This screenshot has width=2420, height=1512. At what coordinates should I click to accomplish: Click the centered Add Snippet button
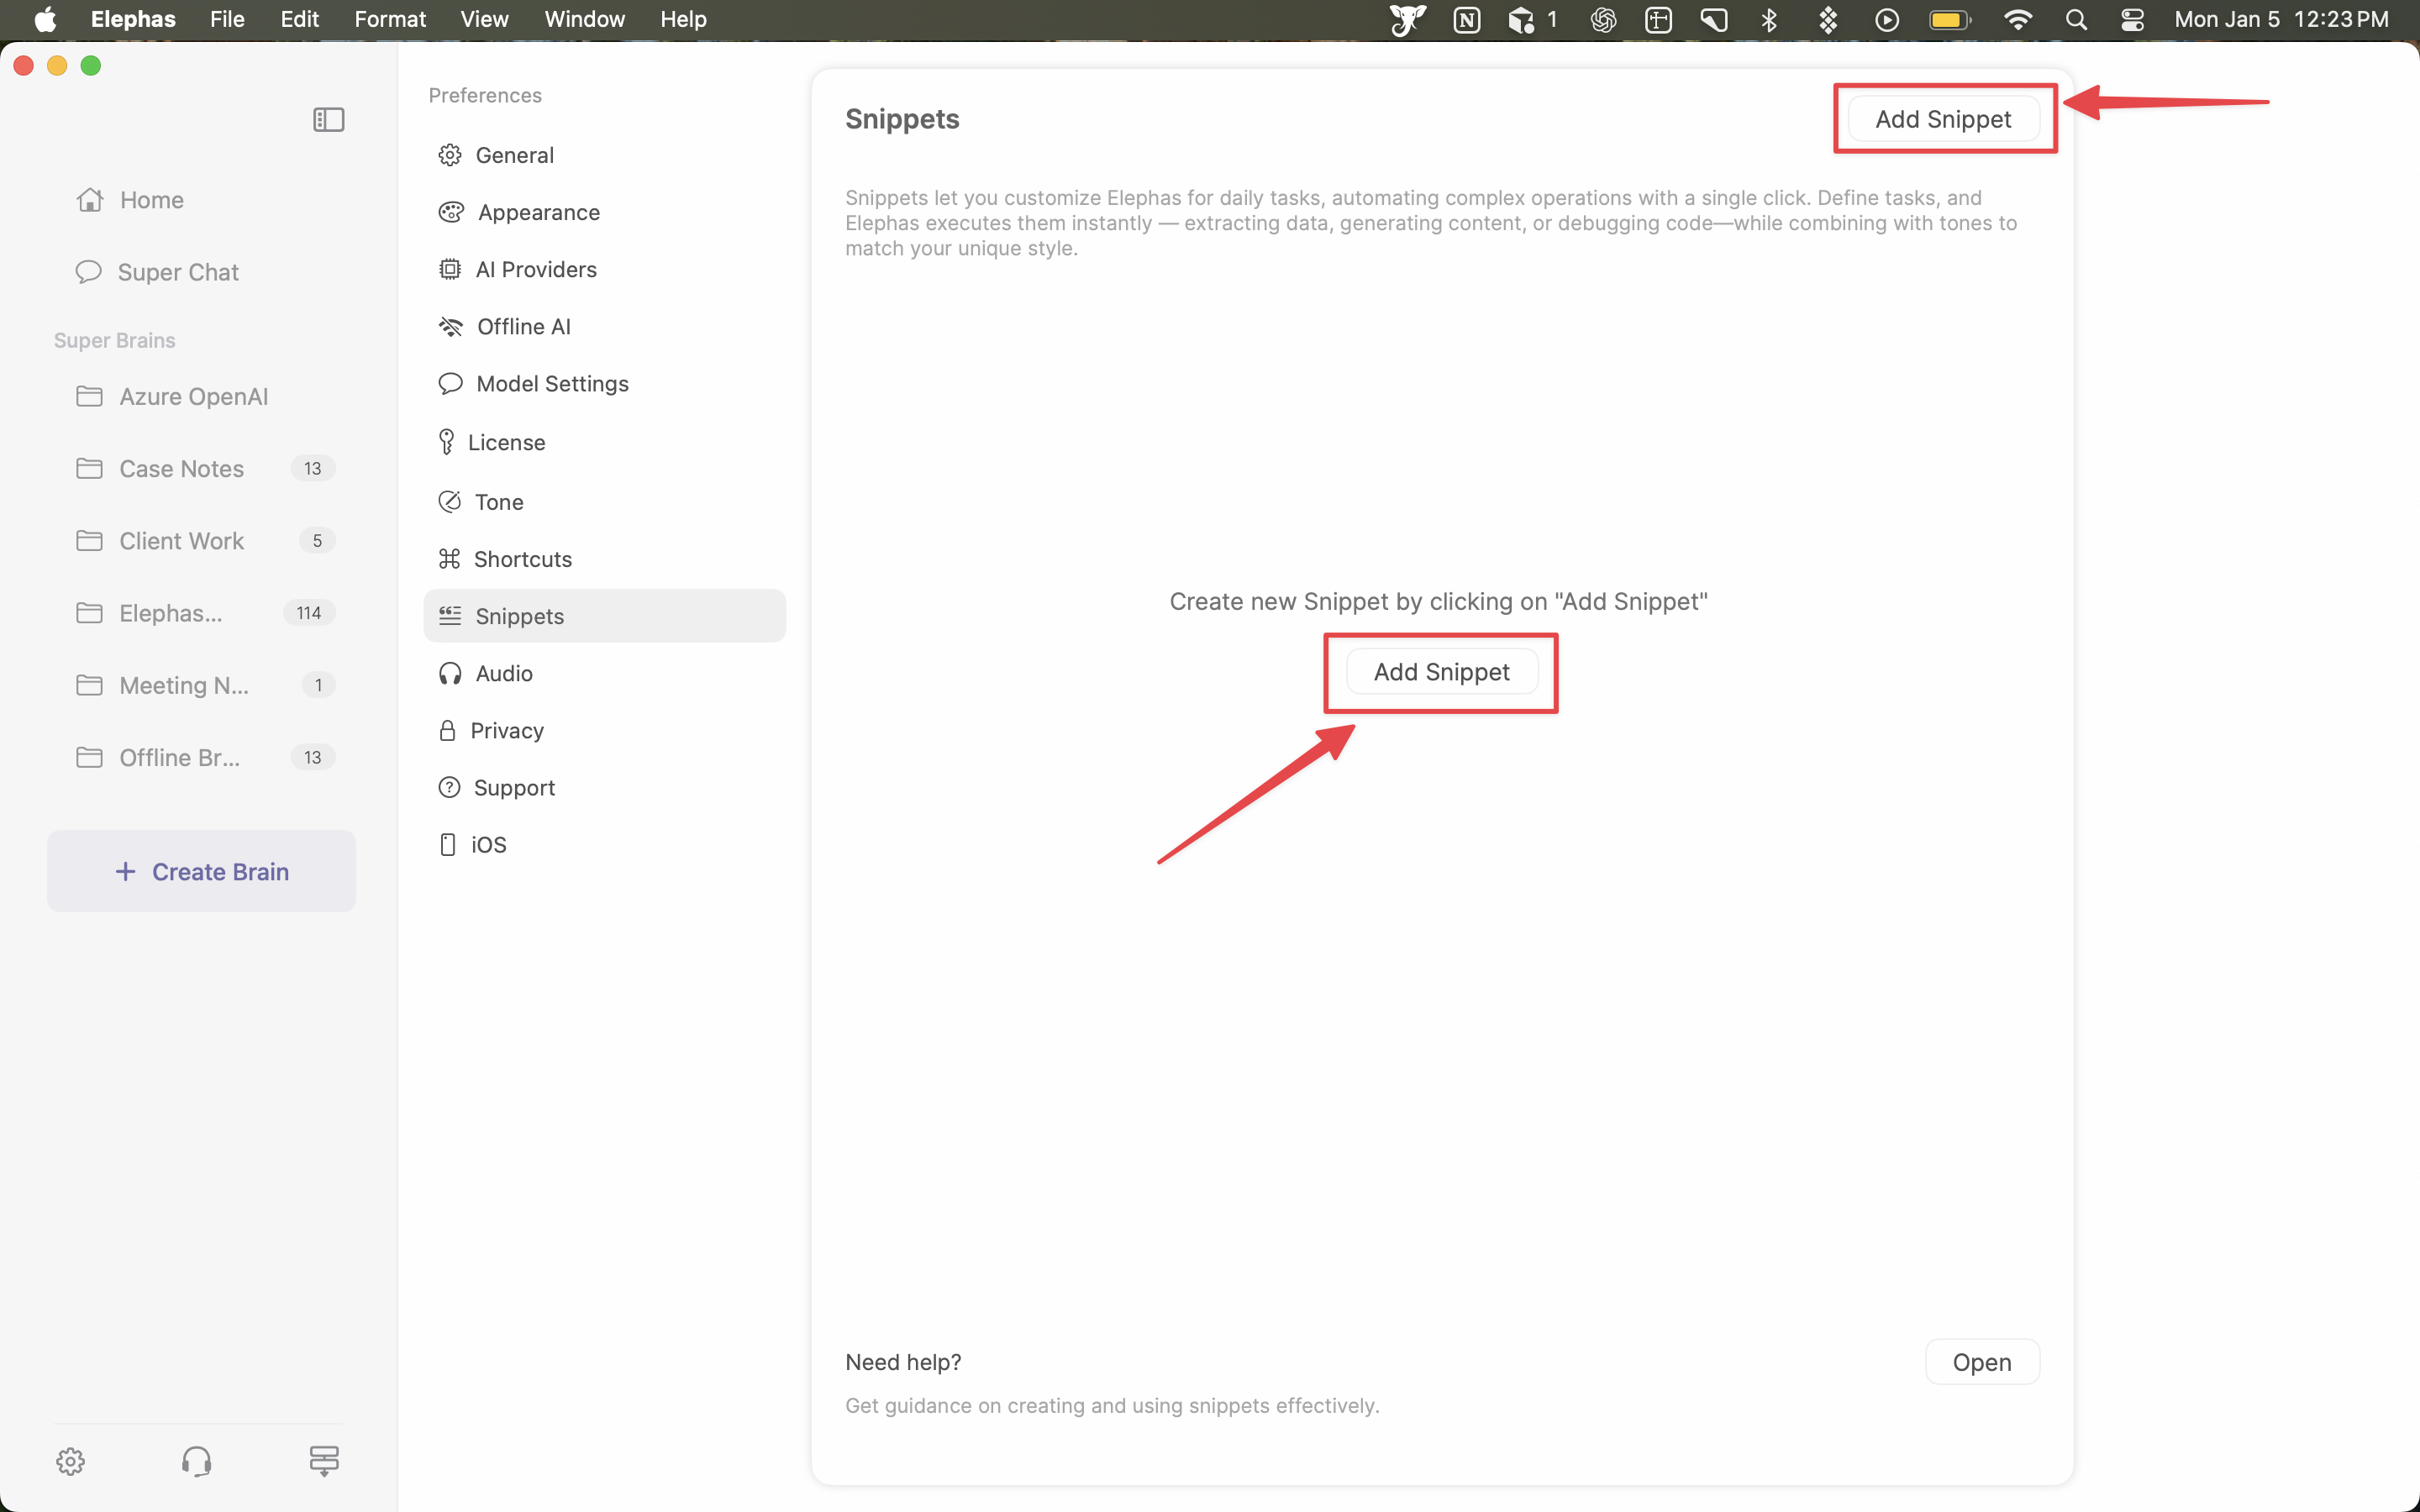click(x=1441, y=672)
